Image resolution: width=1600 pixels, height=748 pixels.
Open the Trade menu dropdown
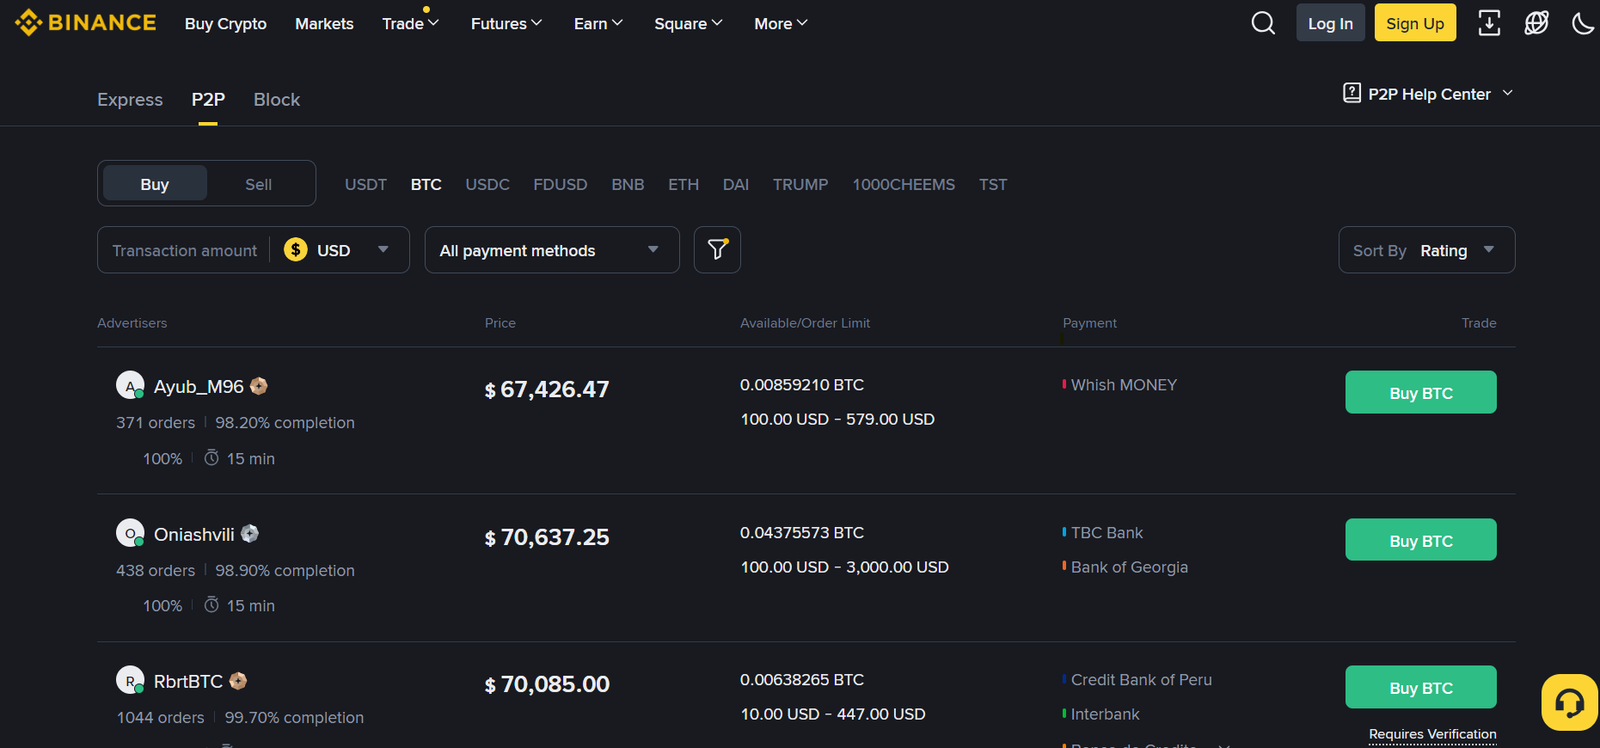[x=410, y=23]
